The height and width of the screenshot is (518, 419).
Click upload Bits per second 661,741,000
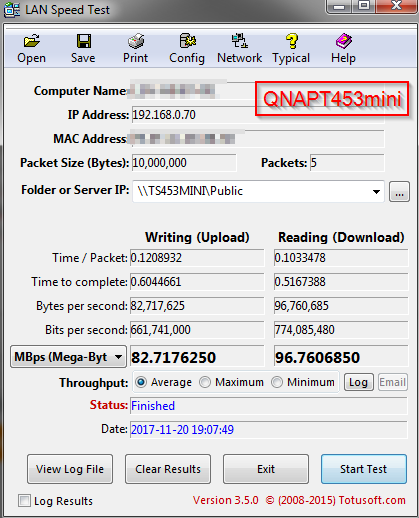pyautogui.click(x=160, y=330)
